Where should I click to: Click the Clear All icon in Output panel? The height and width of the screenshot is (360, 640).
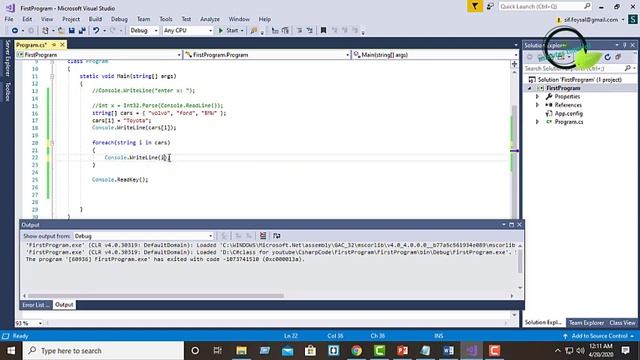click(263, 236)
